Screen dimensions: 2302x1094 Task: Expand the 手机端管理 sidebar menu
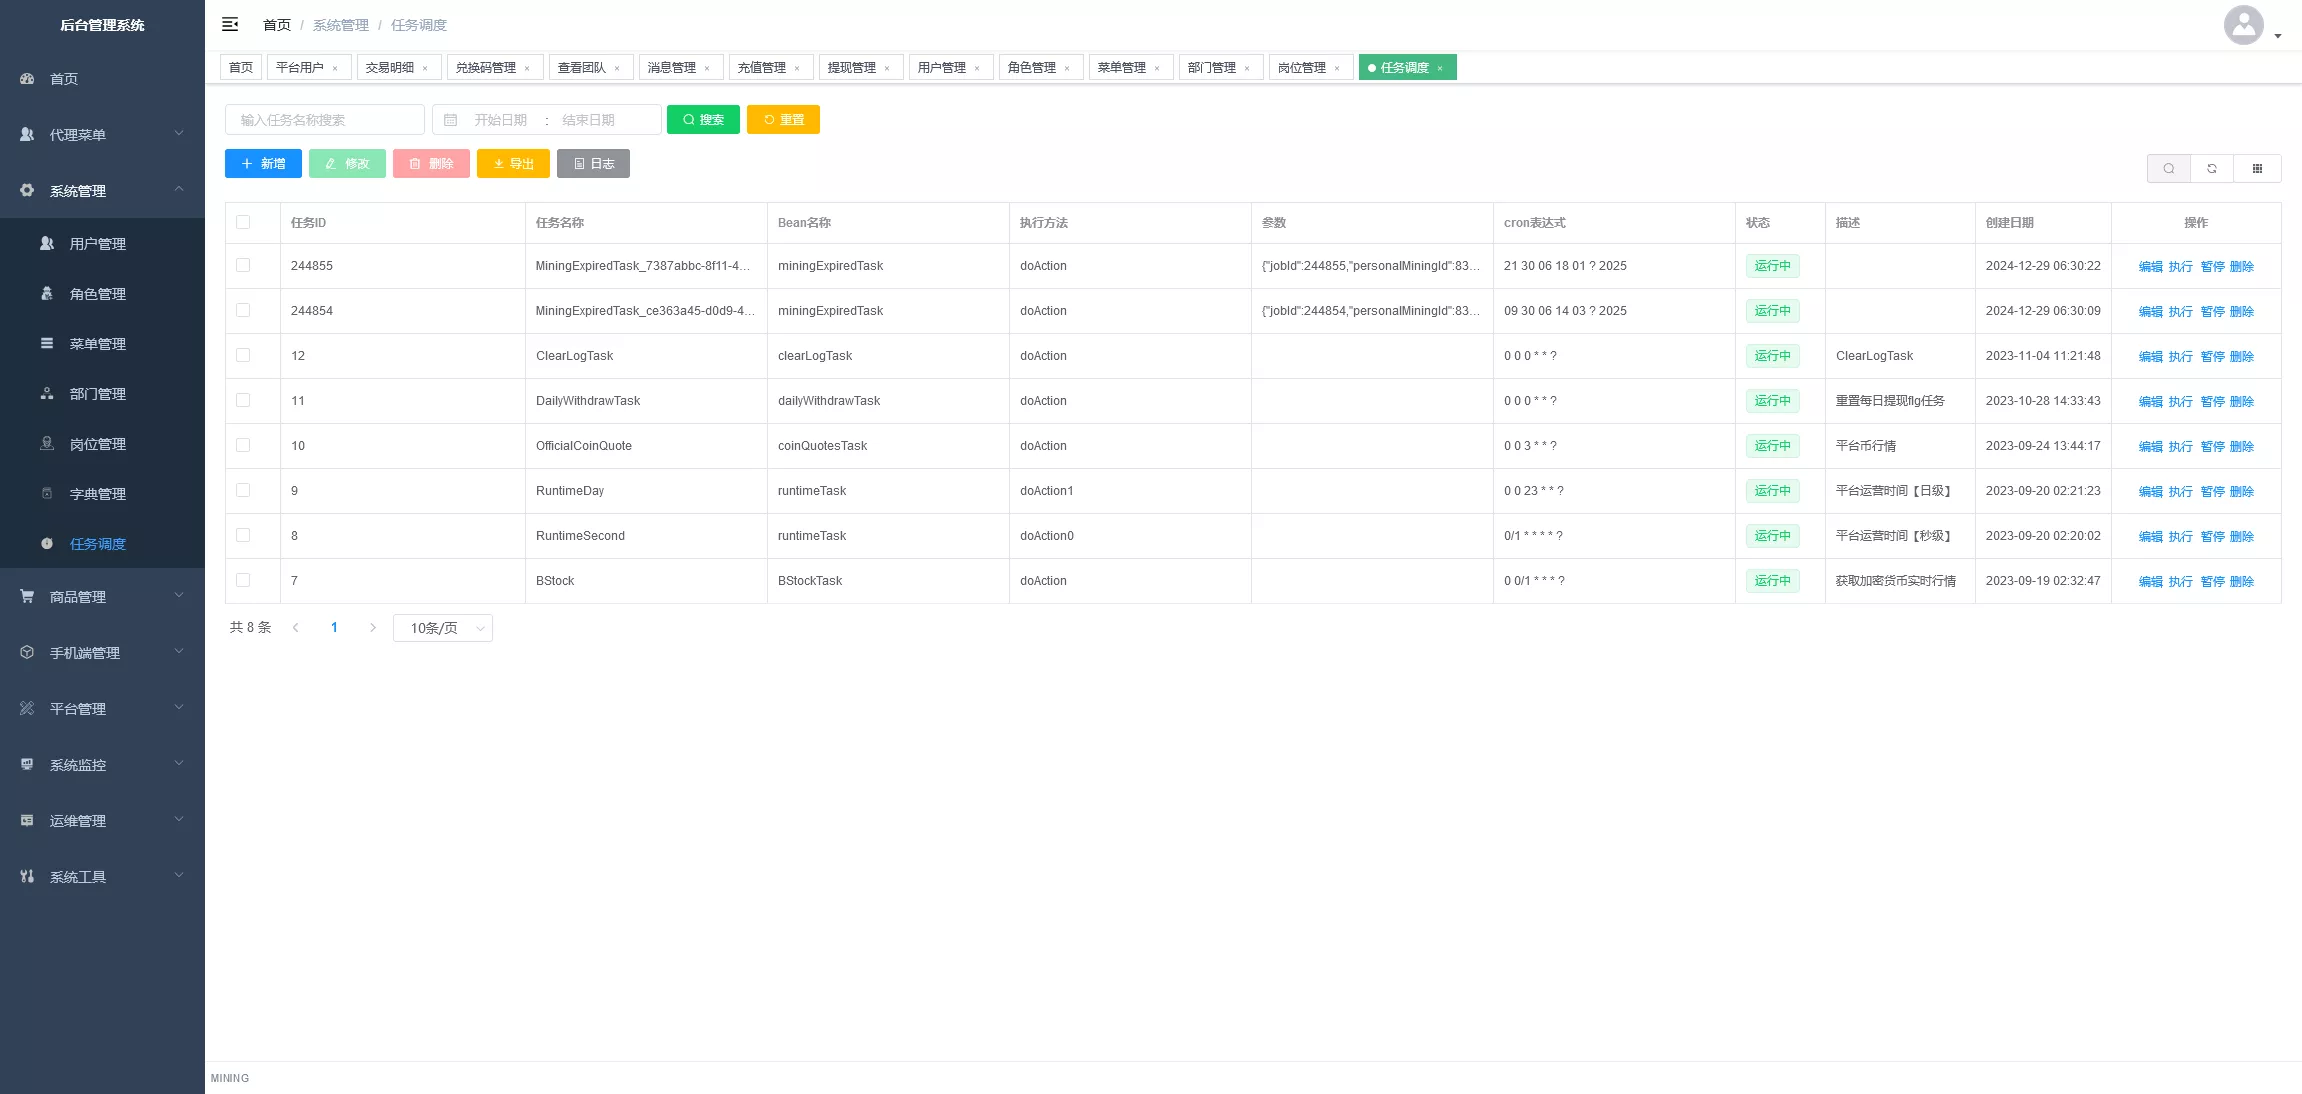coord(102,652)
